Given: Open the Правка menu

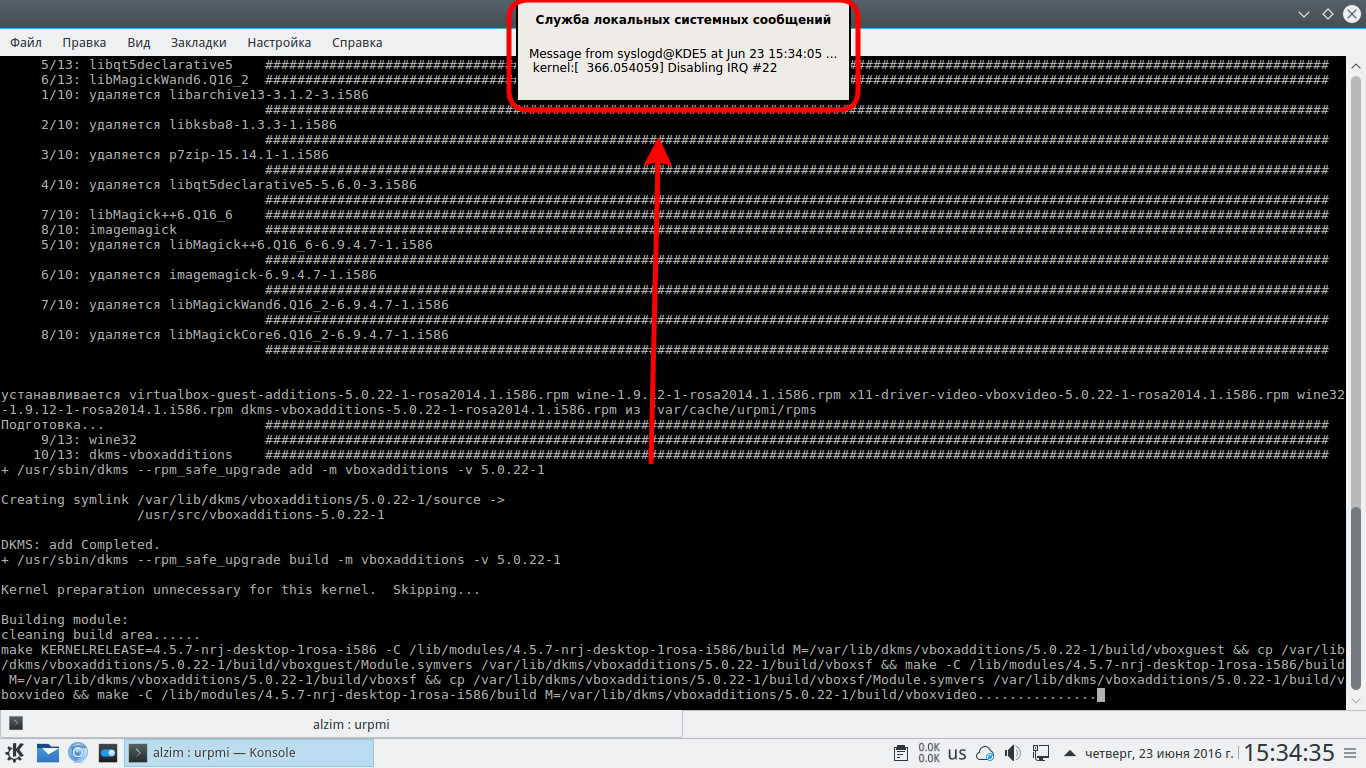Looking at the screenshot, I should point(84,43).
